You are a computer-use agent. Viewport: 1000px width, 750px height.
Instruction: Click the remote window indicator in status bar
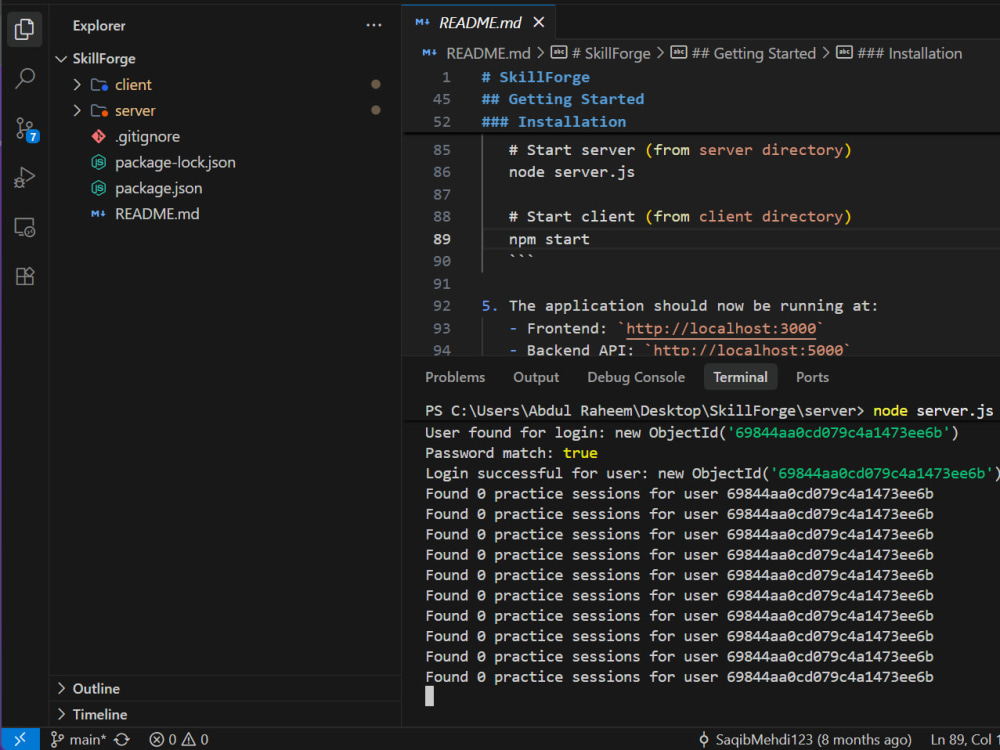click(x=20, y=739)
